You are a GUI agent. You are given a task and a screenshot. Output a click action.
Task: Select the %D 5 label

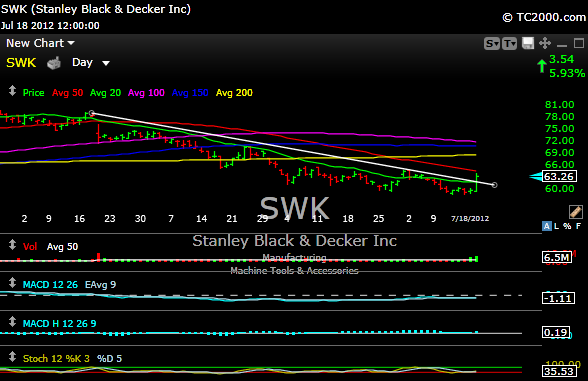click(x=110, y=358)
